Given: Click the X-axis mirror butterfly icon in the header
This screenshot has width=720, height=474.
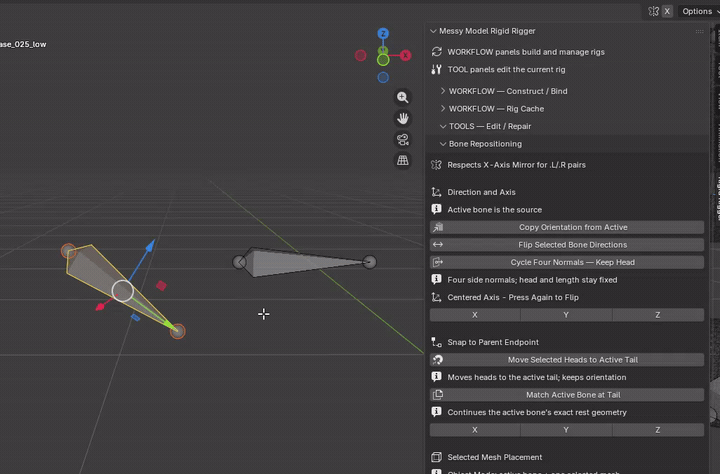Looking at the screenshot, I should 653,11.
